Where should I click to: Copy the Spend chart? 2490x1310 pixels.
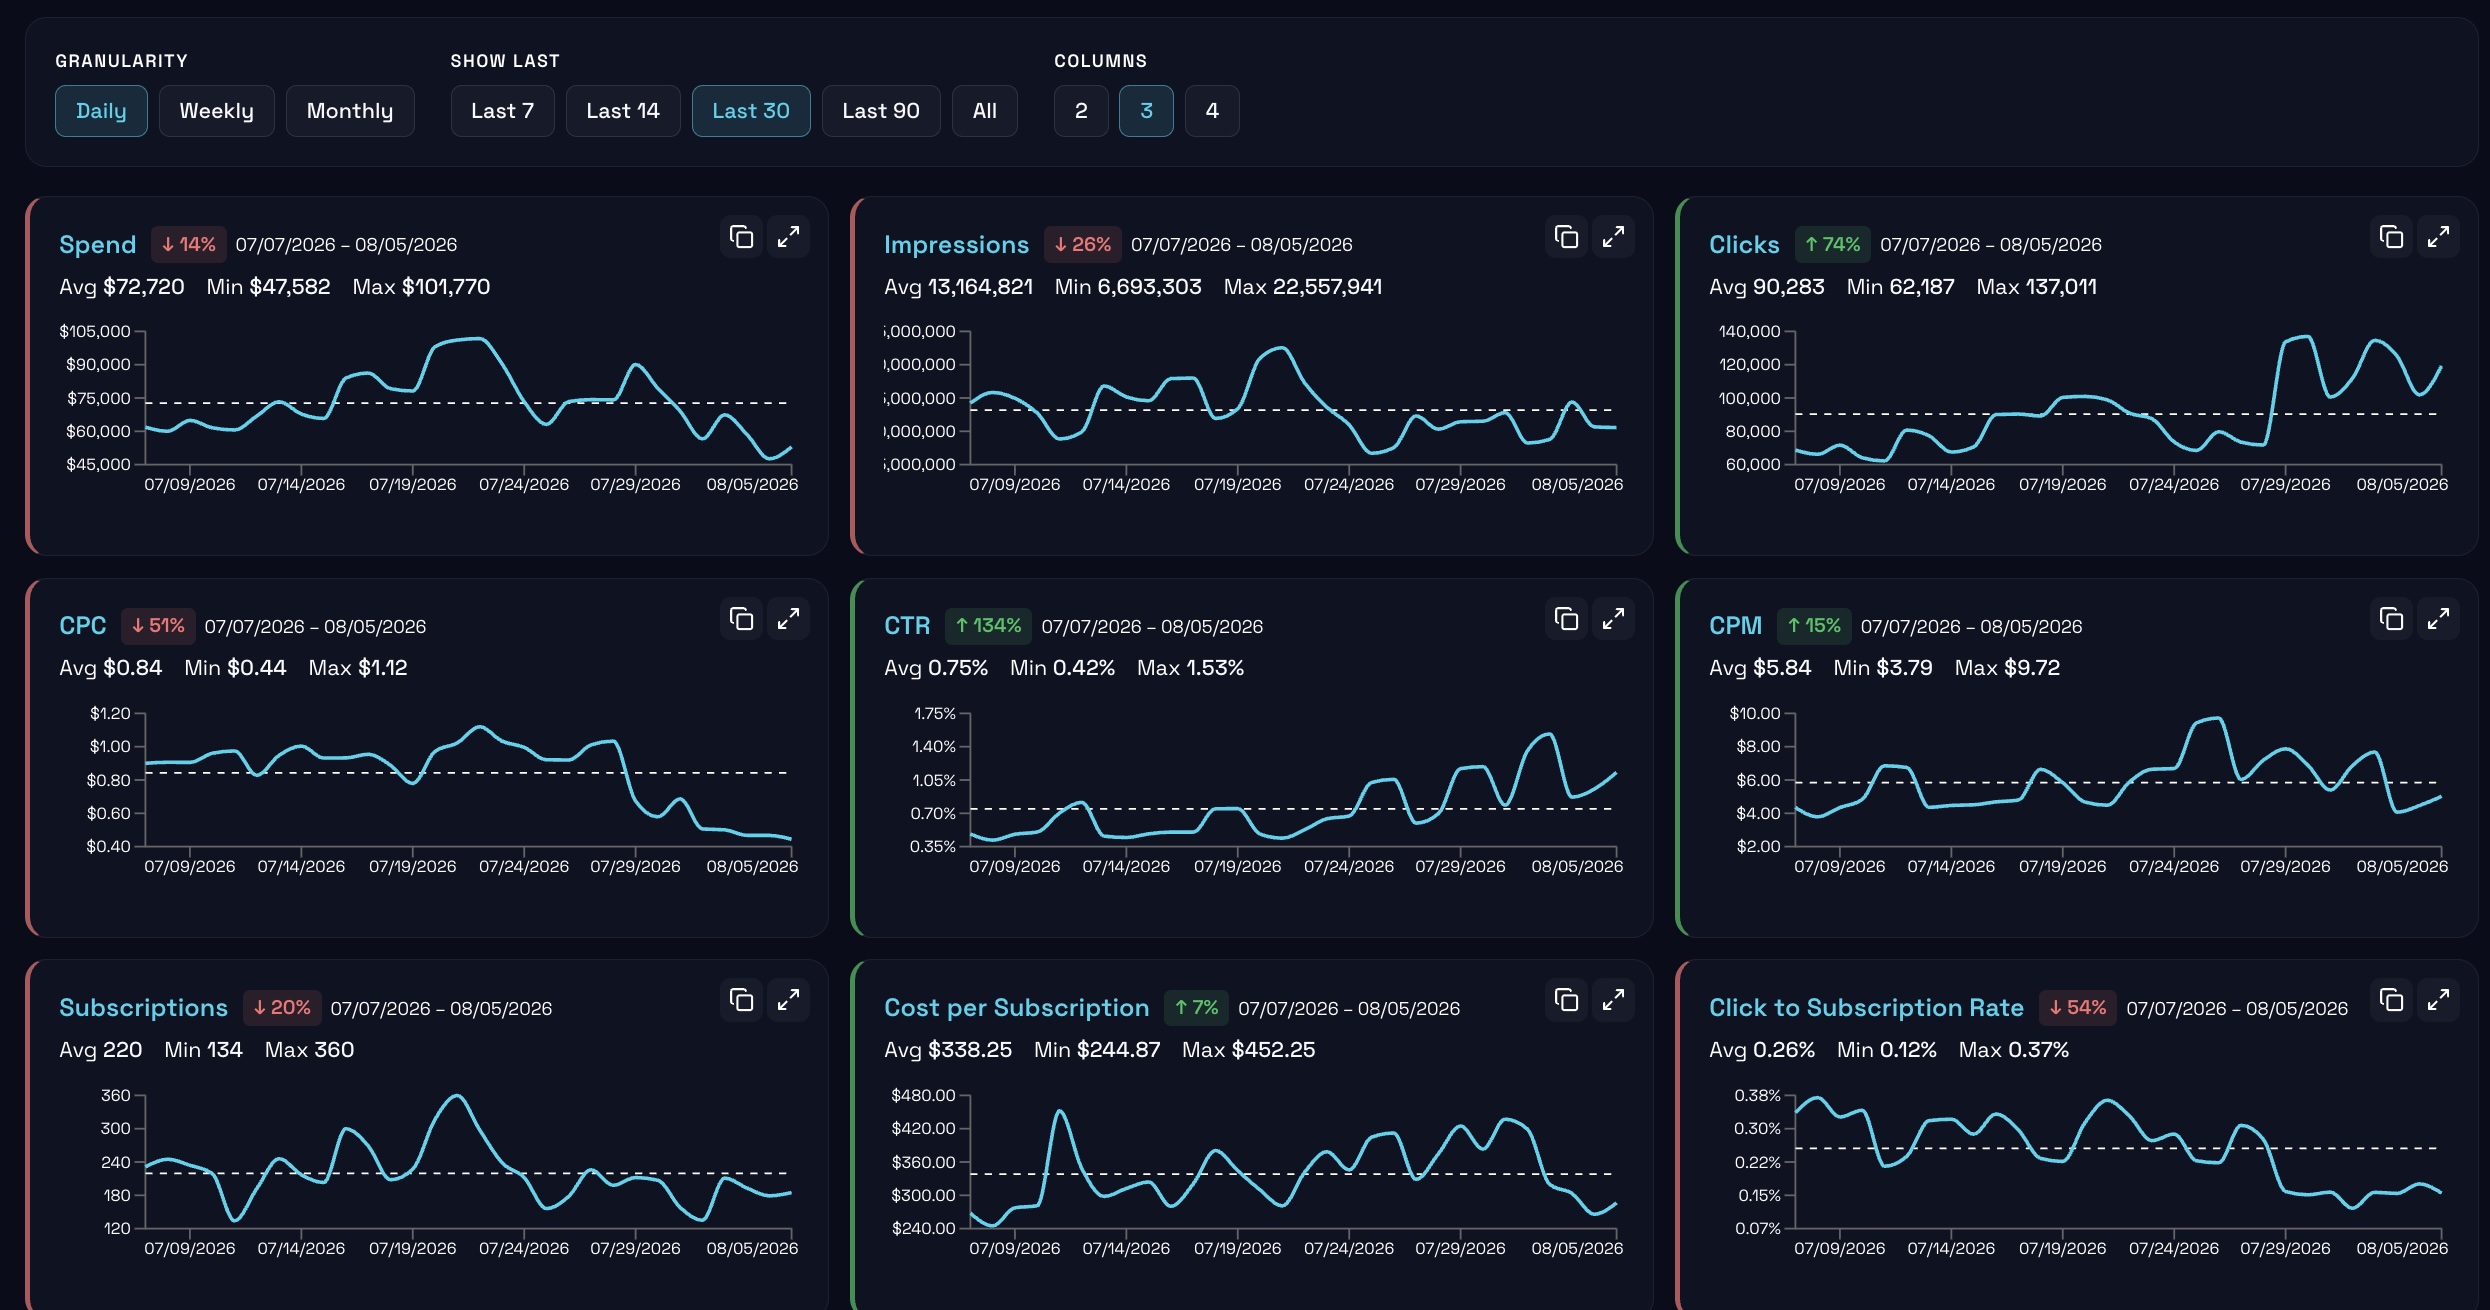741,237
